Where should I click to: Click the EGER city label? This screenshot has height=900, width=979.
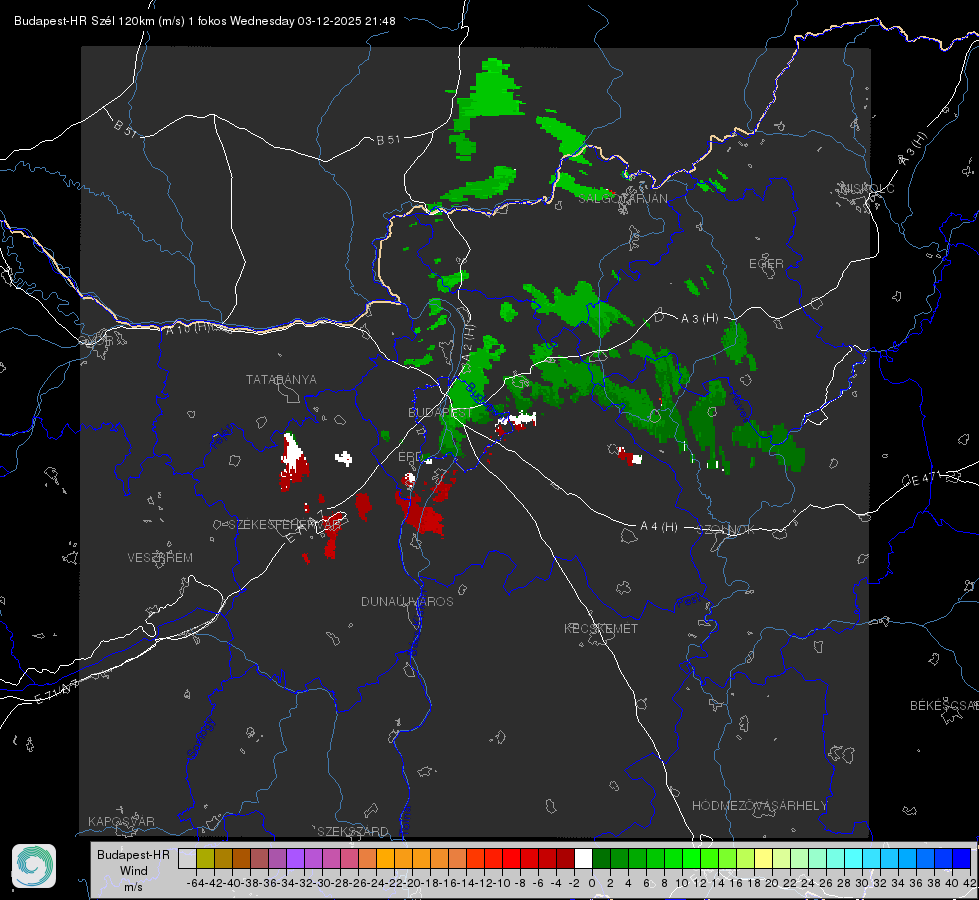[x=766, y=264]
